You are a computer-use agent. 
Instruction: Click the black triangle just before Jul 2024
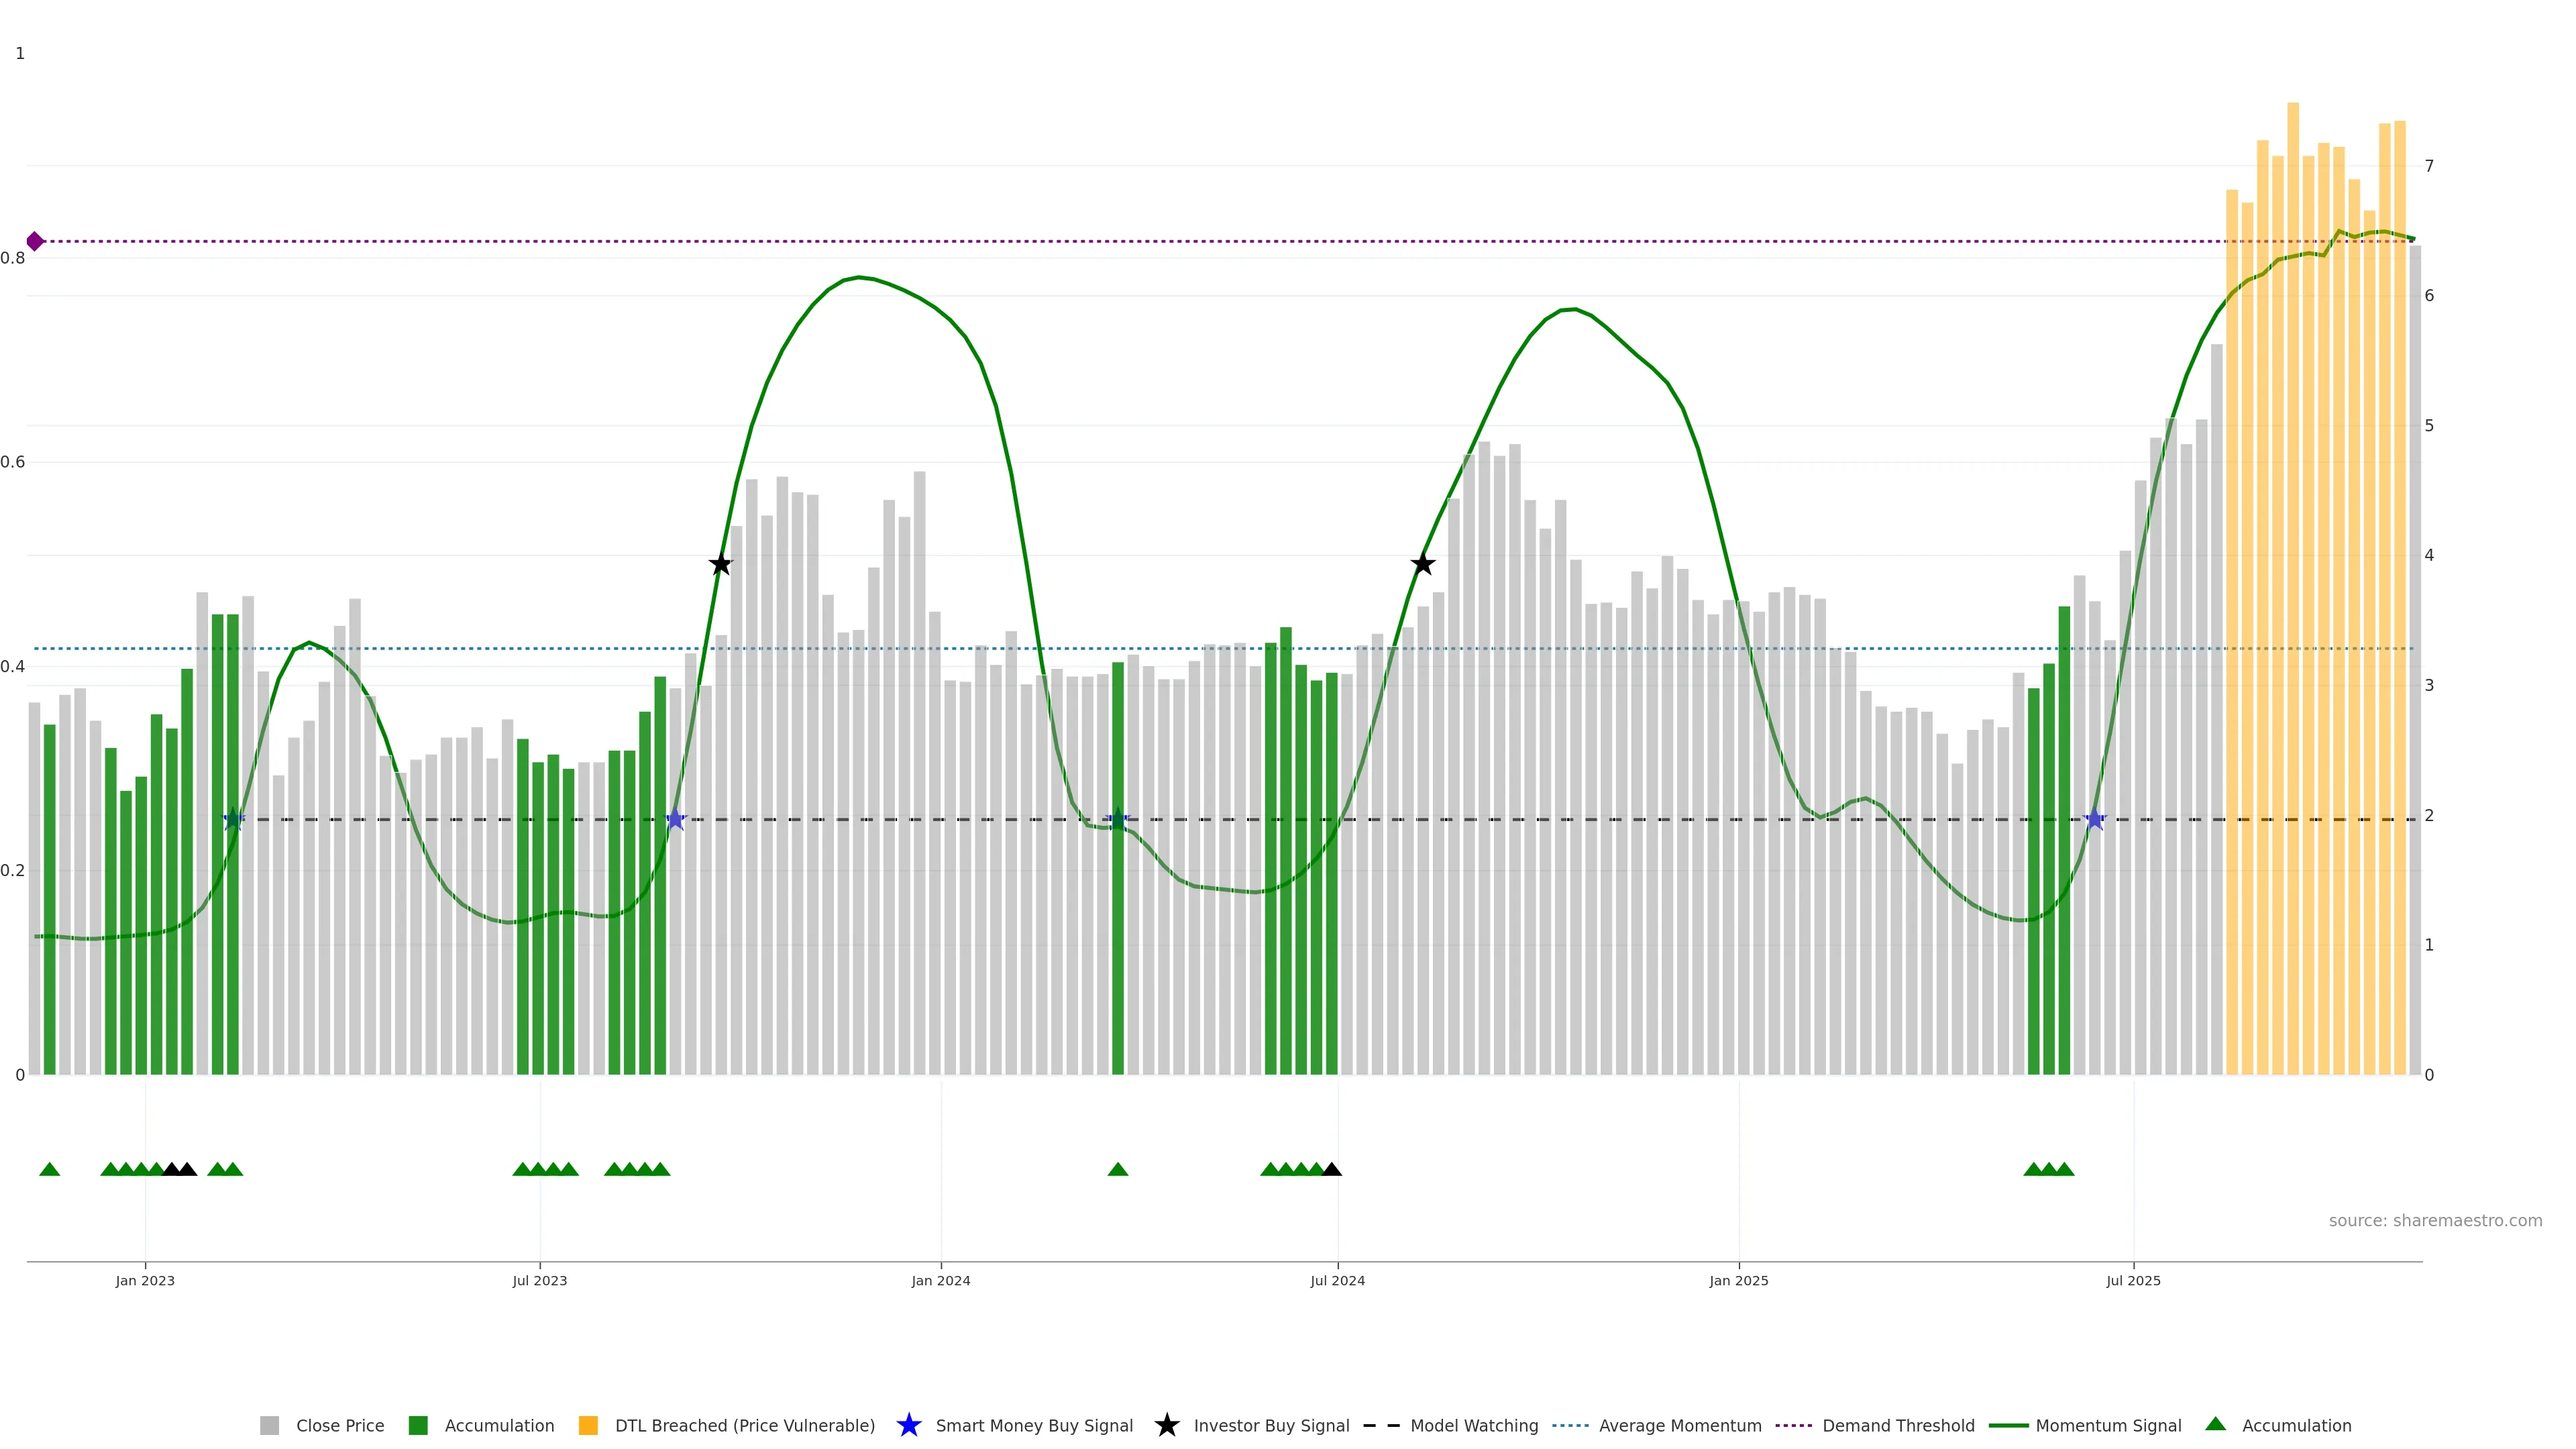[x=1331, y=1169]
